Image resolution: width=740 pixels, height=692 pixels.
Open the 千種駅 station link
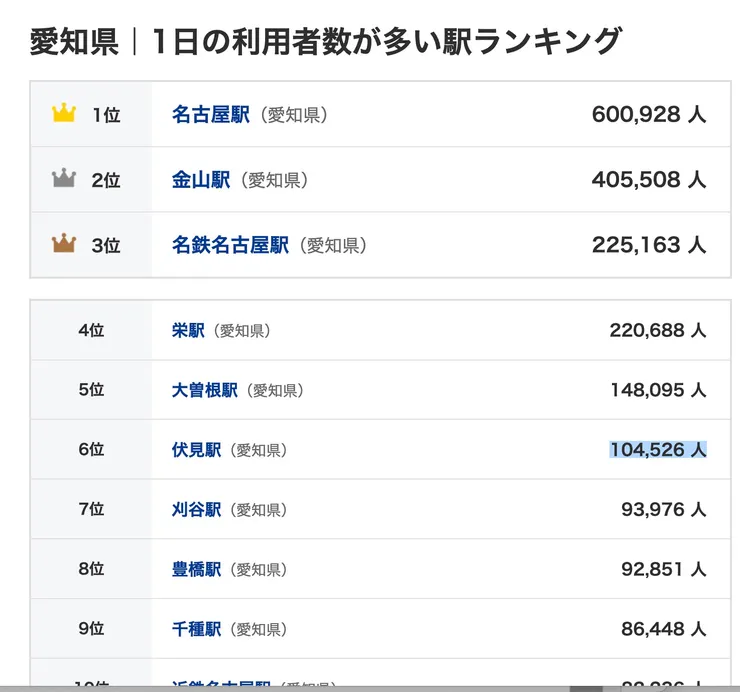196,630
